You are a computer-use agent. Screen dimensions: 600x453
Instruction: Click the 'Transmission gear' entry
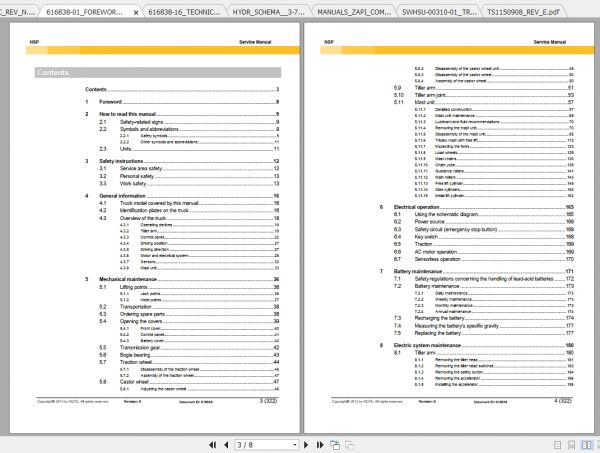(x=140, y=348)
